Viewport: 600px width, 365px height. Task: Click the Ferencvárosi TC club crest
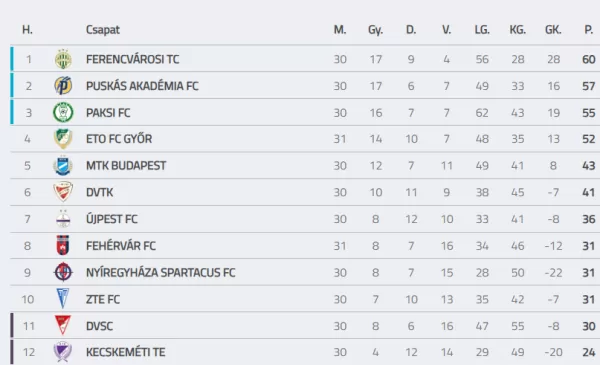click(63, 59)
